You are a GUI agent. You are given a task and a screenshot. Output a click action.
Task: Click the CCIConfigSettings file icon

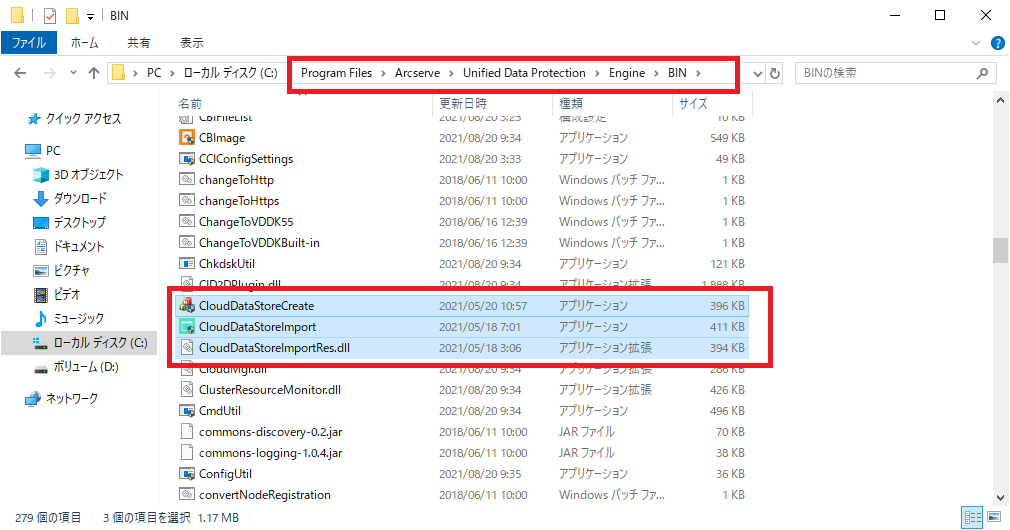(x=187, y=158)
